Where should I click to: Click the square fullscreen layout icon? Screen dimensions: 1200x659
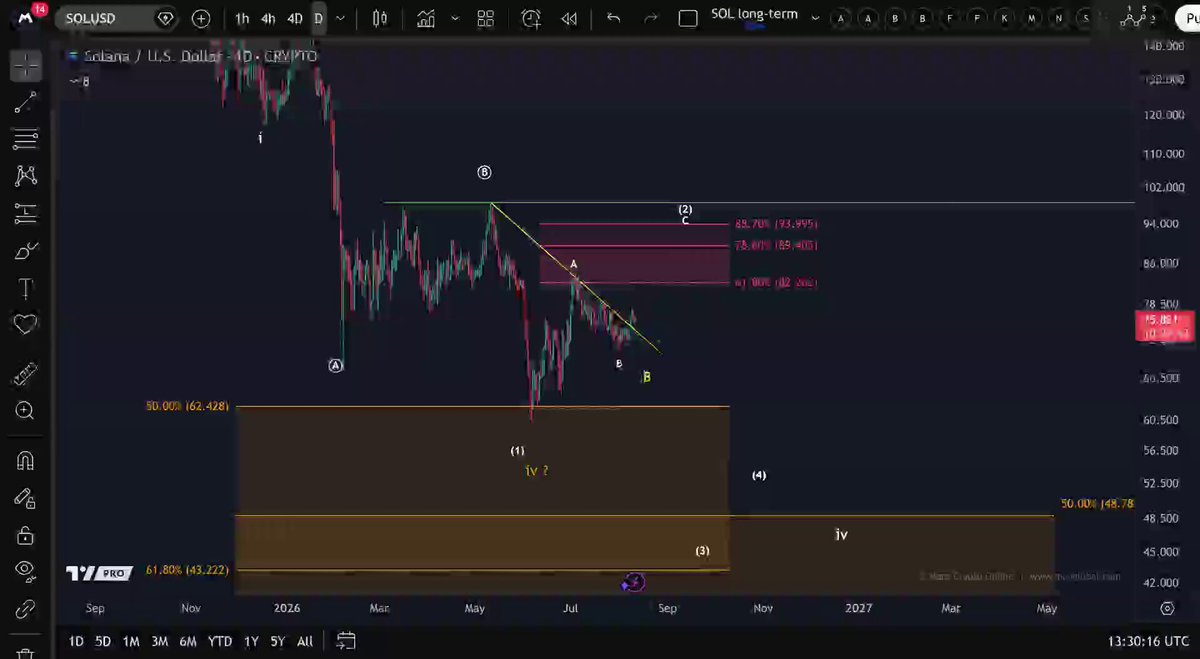688,18
